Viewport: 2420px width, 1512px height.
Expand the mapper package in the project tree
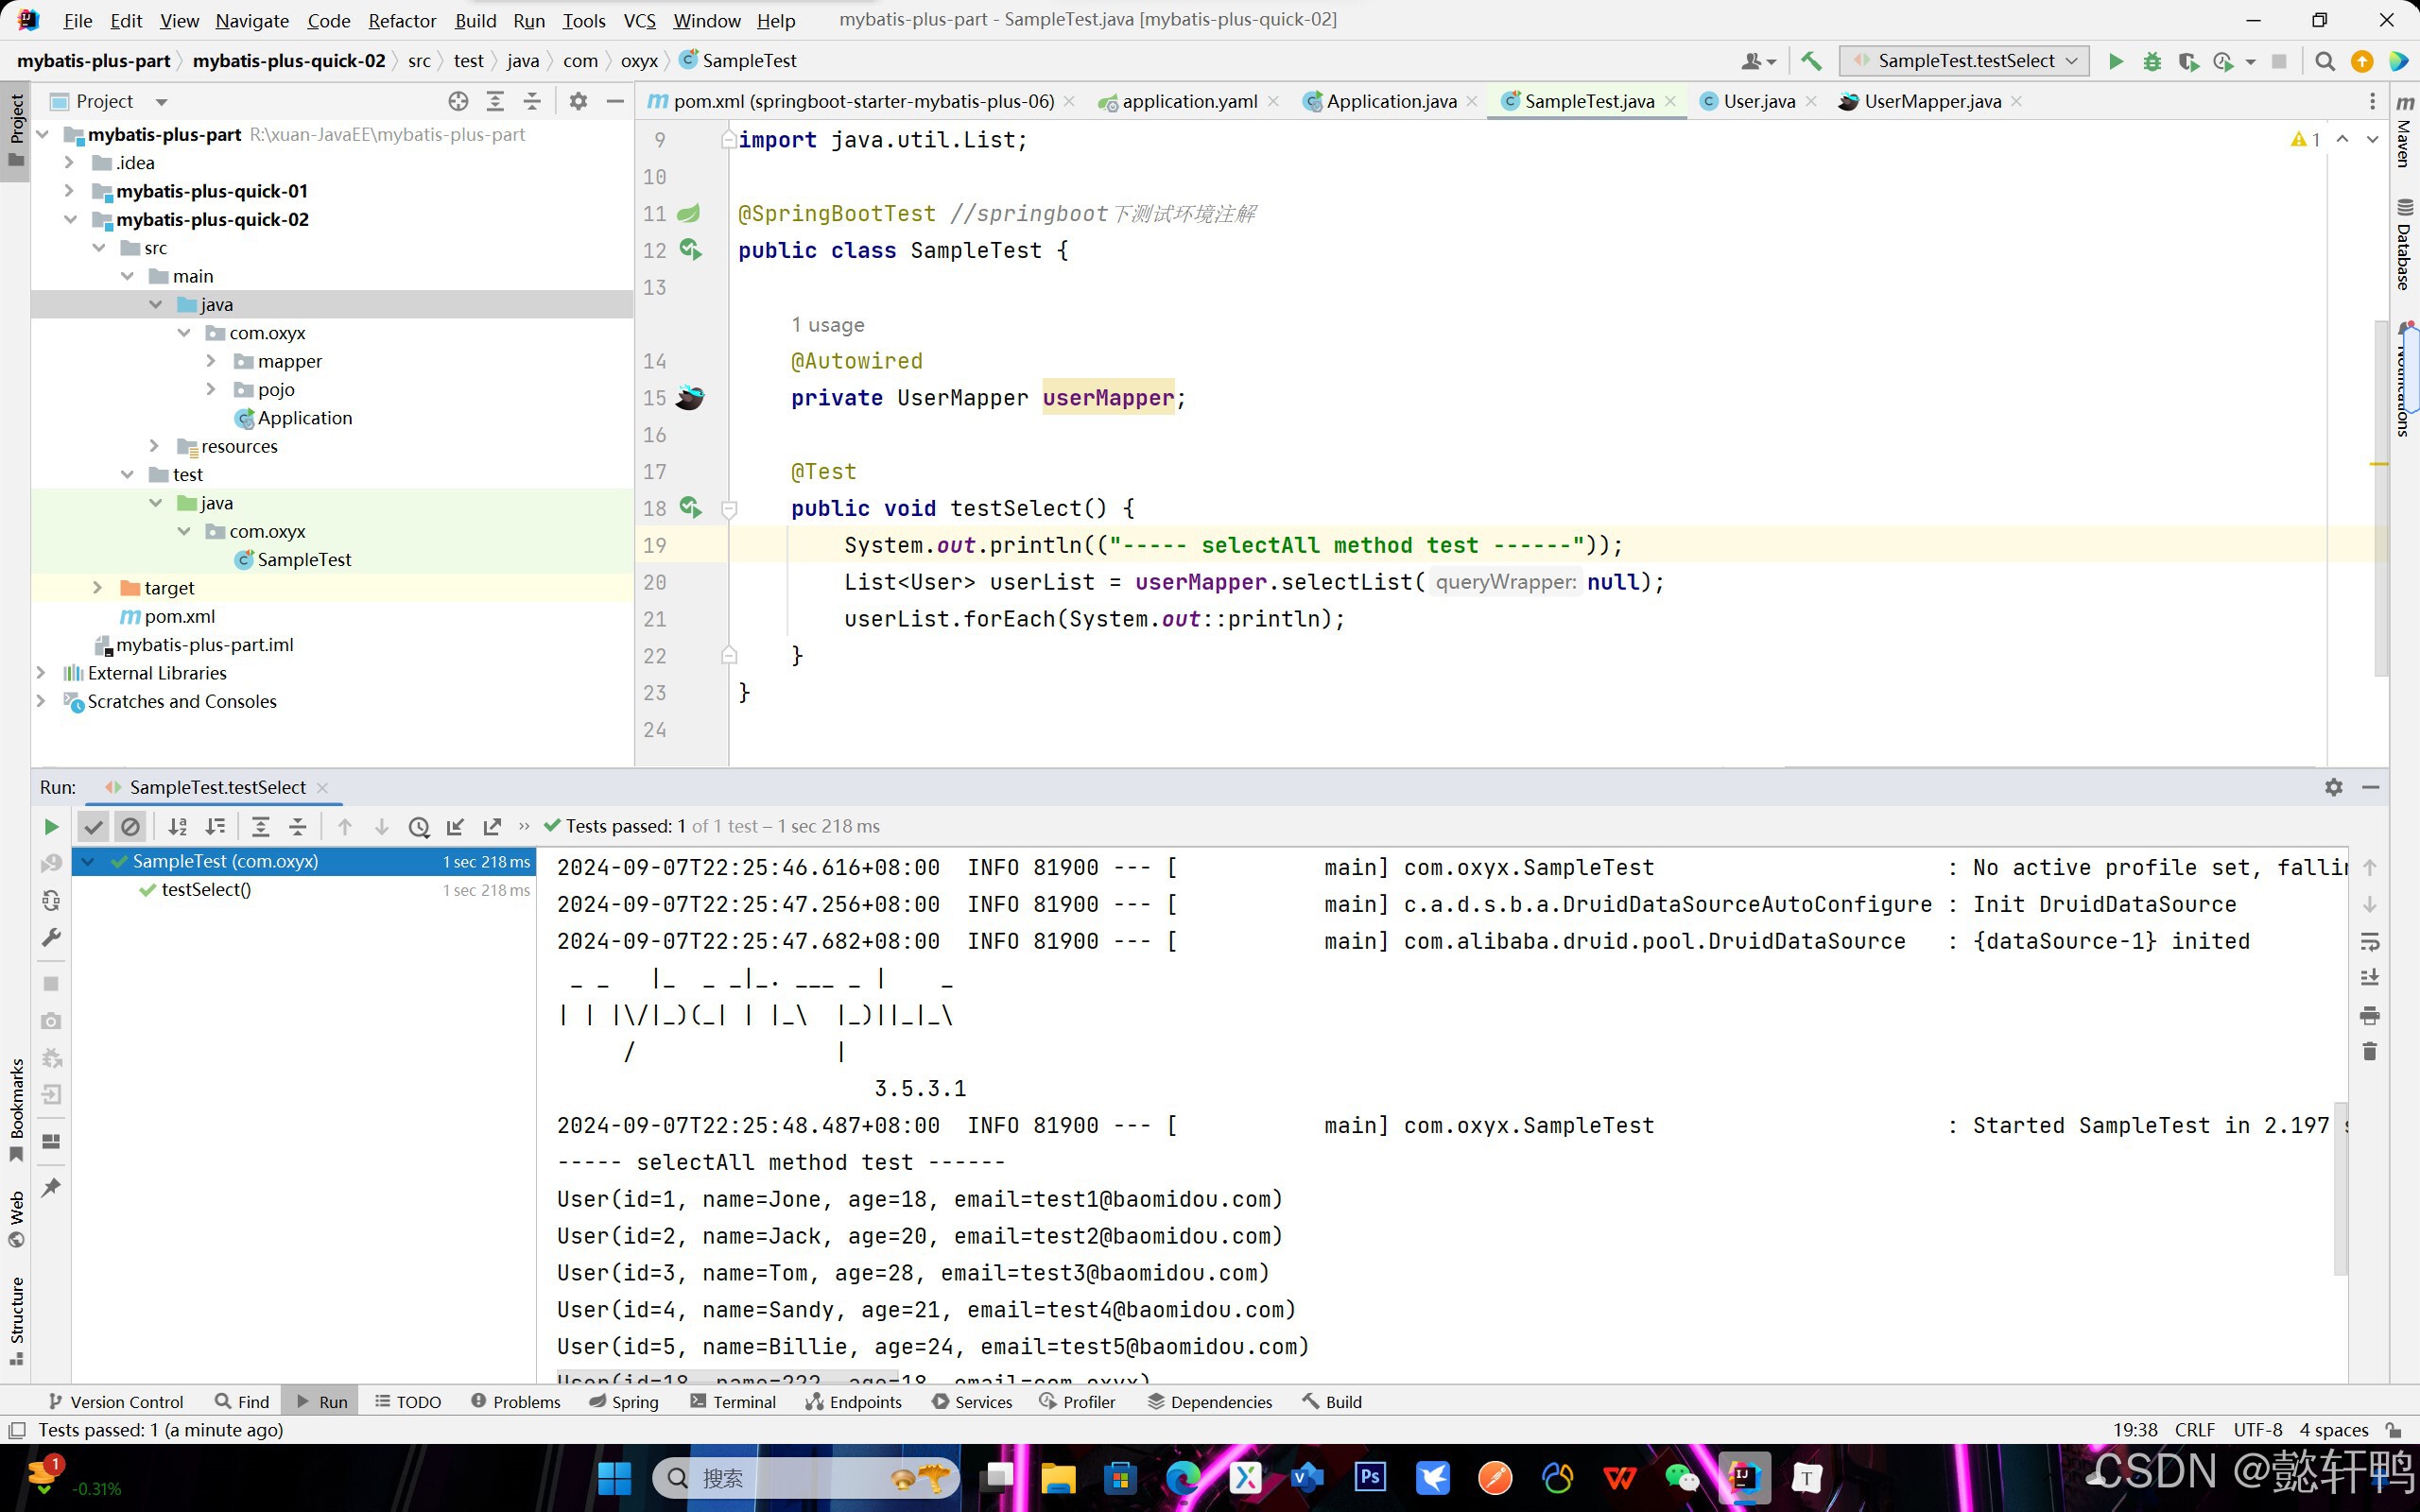tap(211, 361)
